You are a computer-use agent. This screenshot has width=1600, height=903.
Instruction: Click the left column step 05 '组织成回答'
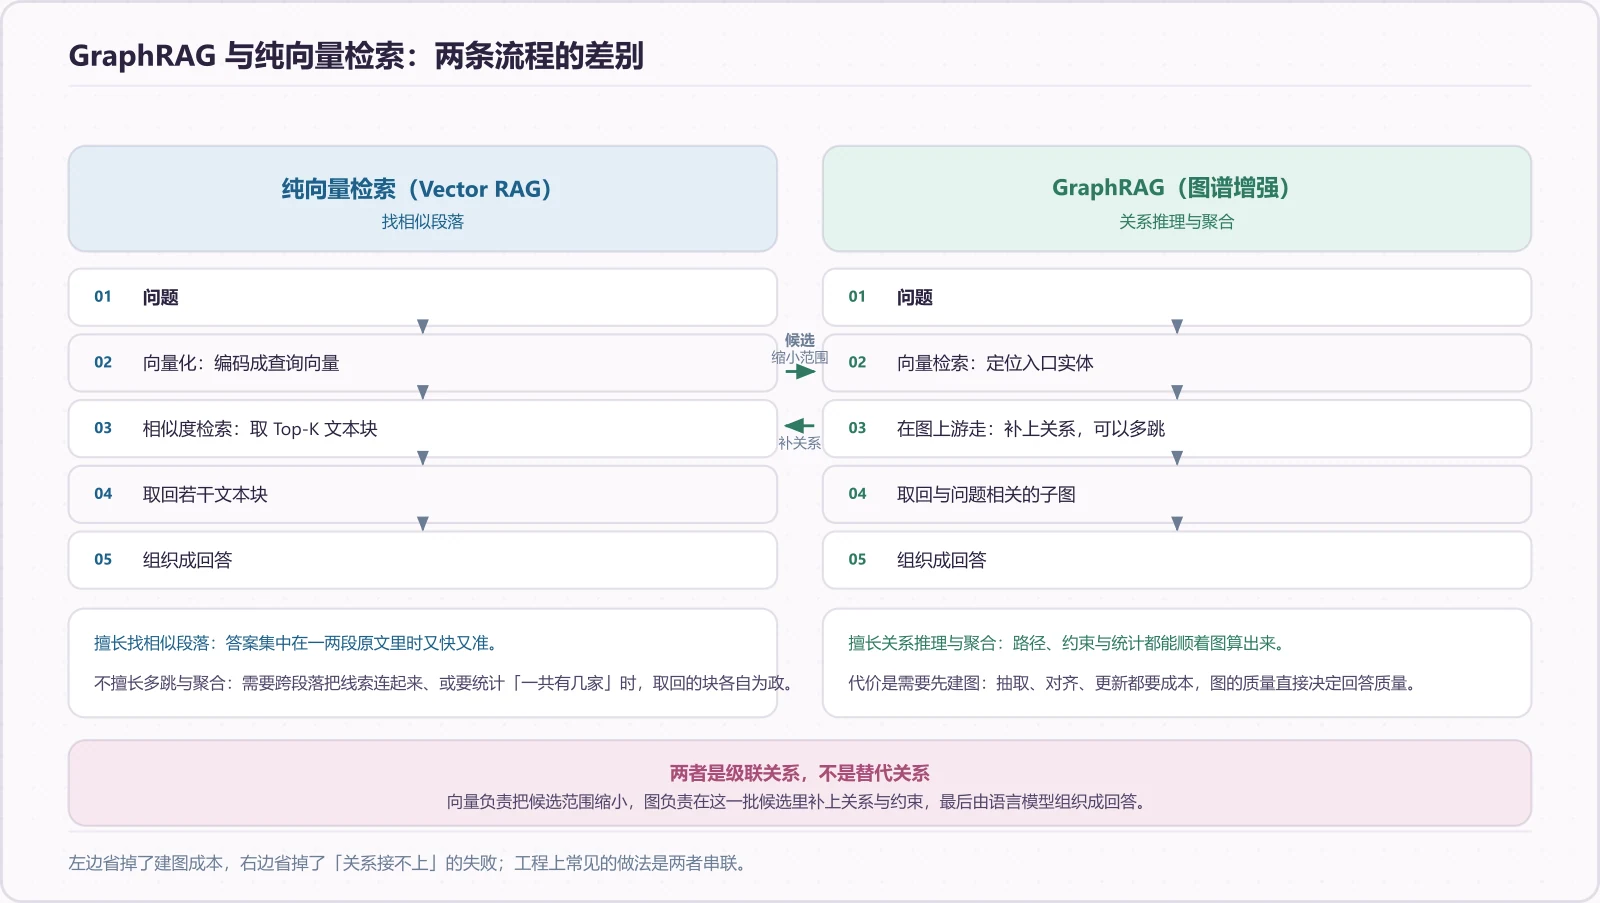[423, 560]
